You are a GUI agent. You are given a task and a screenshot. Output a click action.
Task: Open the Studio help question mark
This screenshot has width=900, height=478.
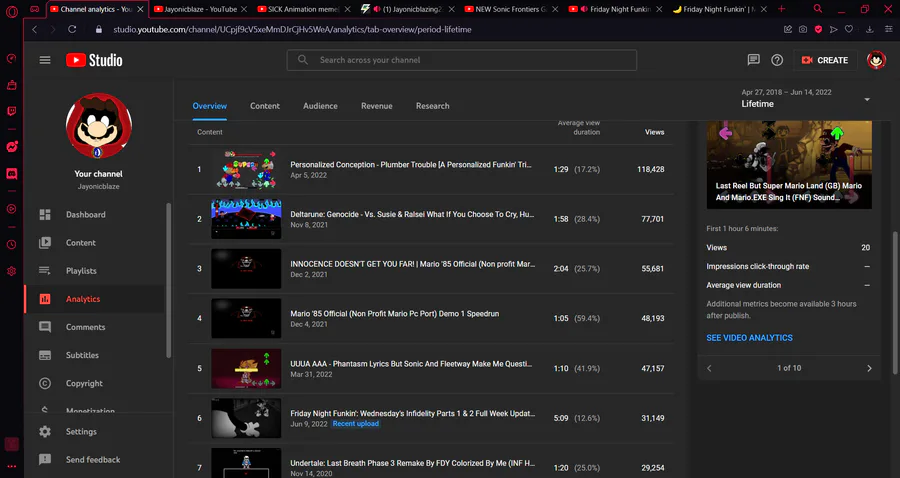point(777,60)
